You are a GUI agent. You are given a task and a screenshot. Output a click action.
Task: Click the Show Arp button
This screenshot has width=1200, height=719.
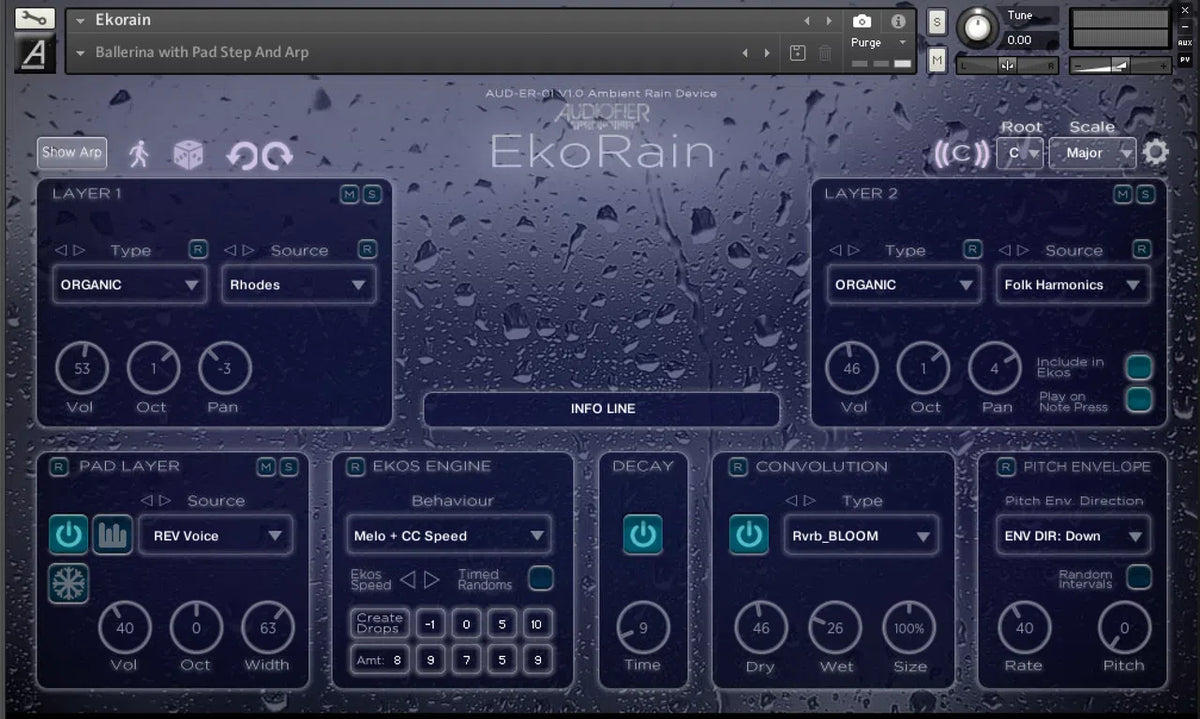71,153
